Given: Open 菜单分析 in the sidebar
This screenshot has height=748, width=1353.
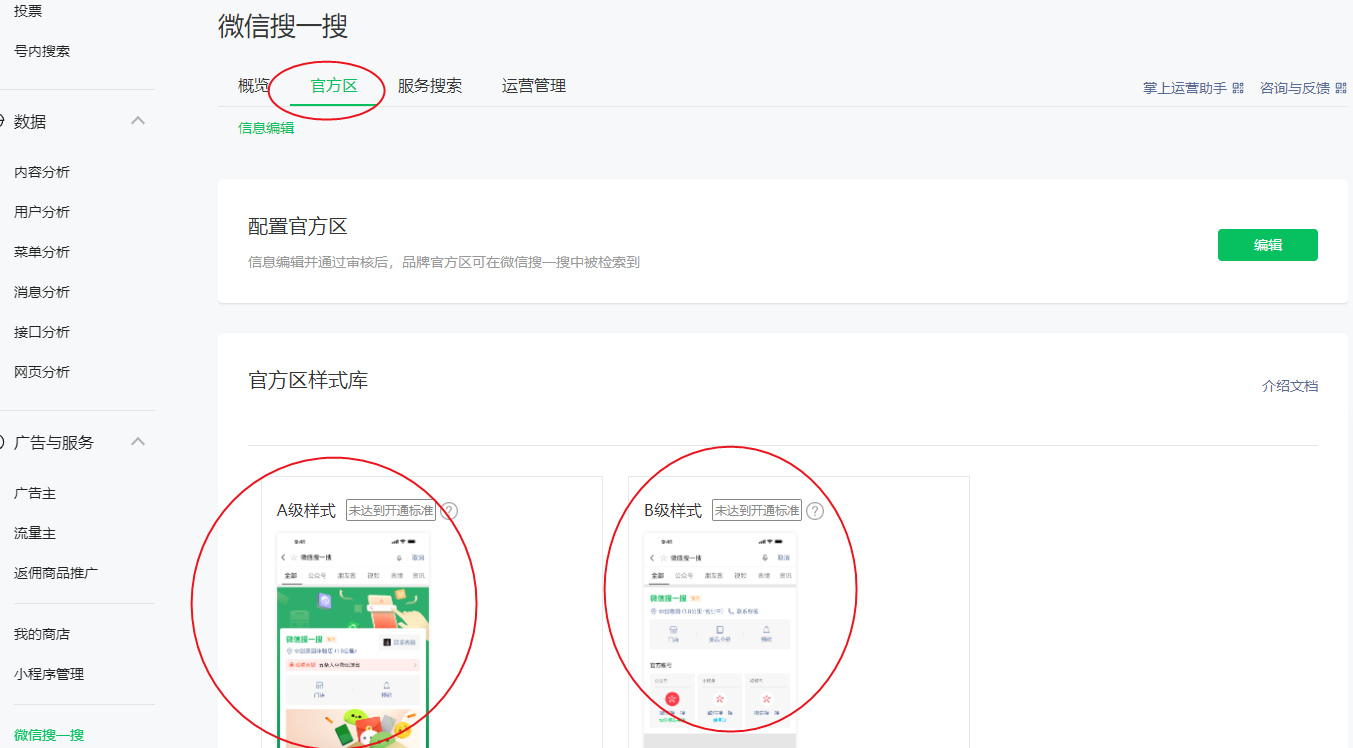Looking at the screenshot, I should 42,252.
